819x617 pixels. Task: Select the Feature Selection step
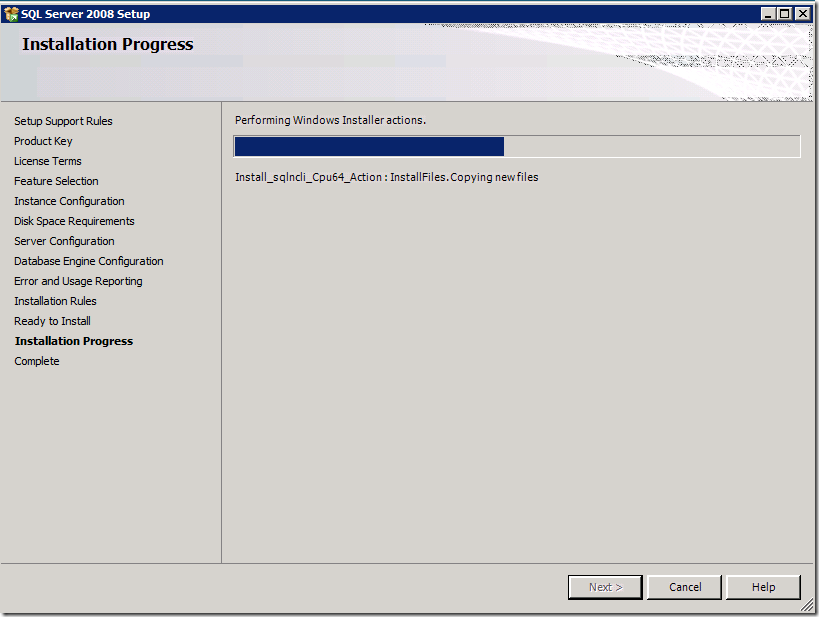[56, 181]
